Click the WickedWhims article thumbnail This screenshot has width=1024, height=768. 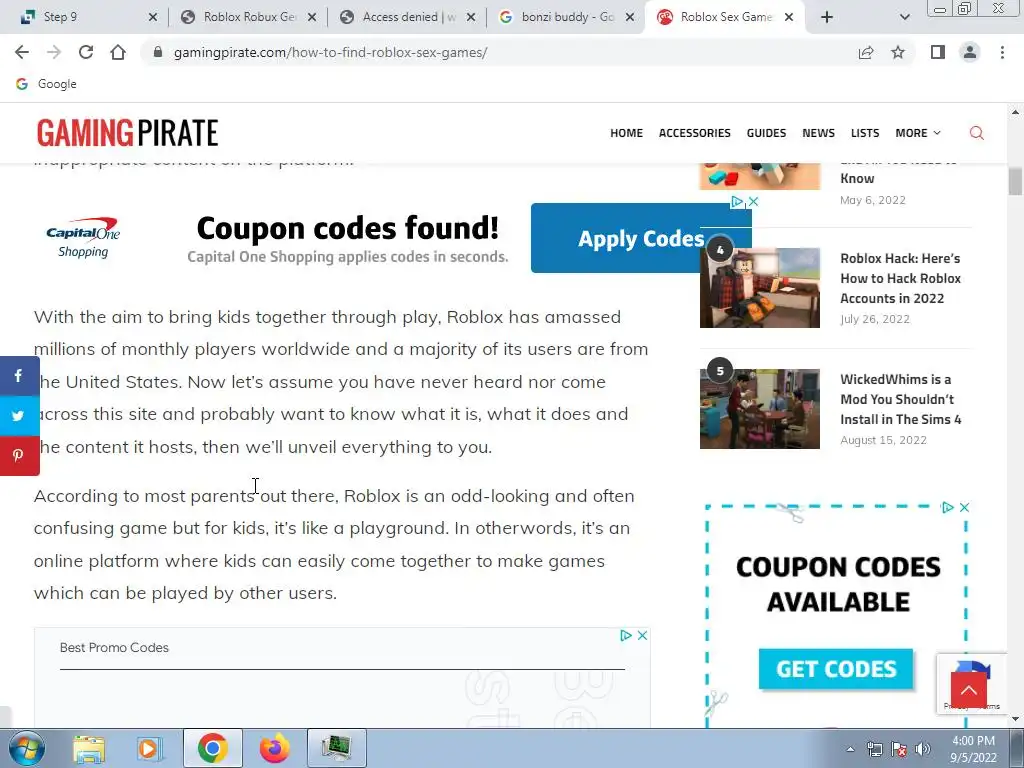pos(760,409)
